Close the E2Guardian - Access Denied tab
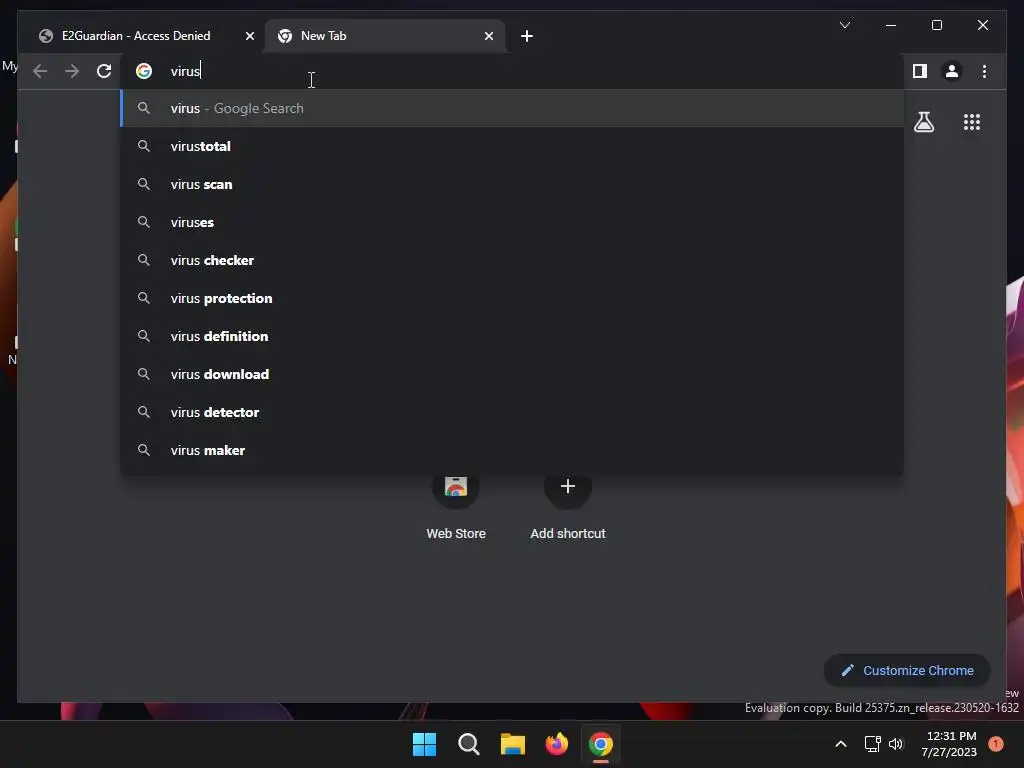 pos(249,36)
